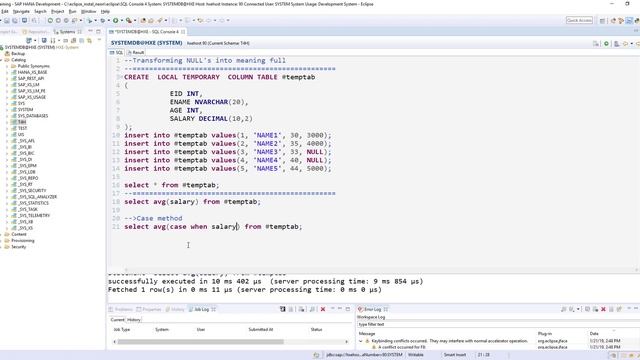Image resolution: width=640 pixels, height=360 pixels.
Task: Click the green Run icon in the toolbar
Action: (116, 20)
